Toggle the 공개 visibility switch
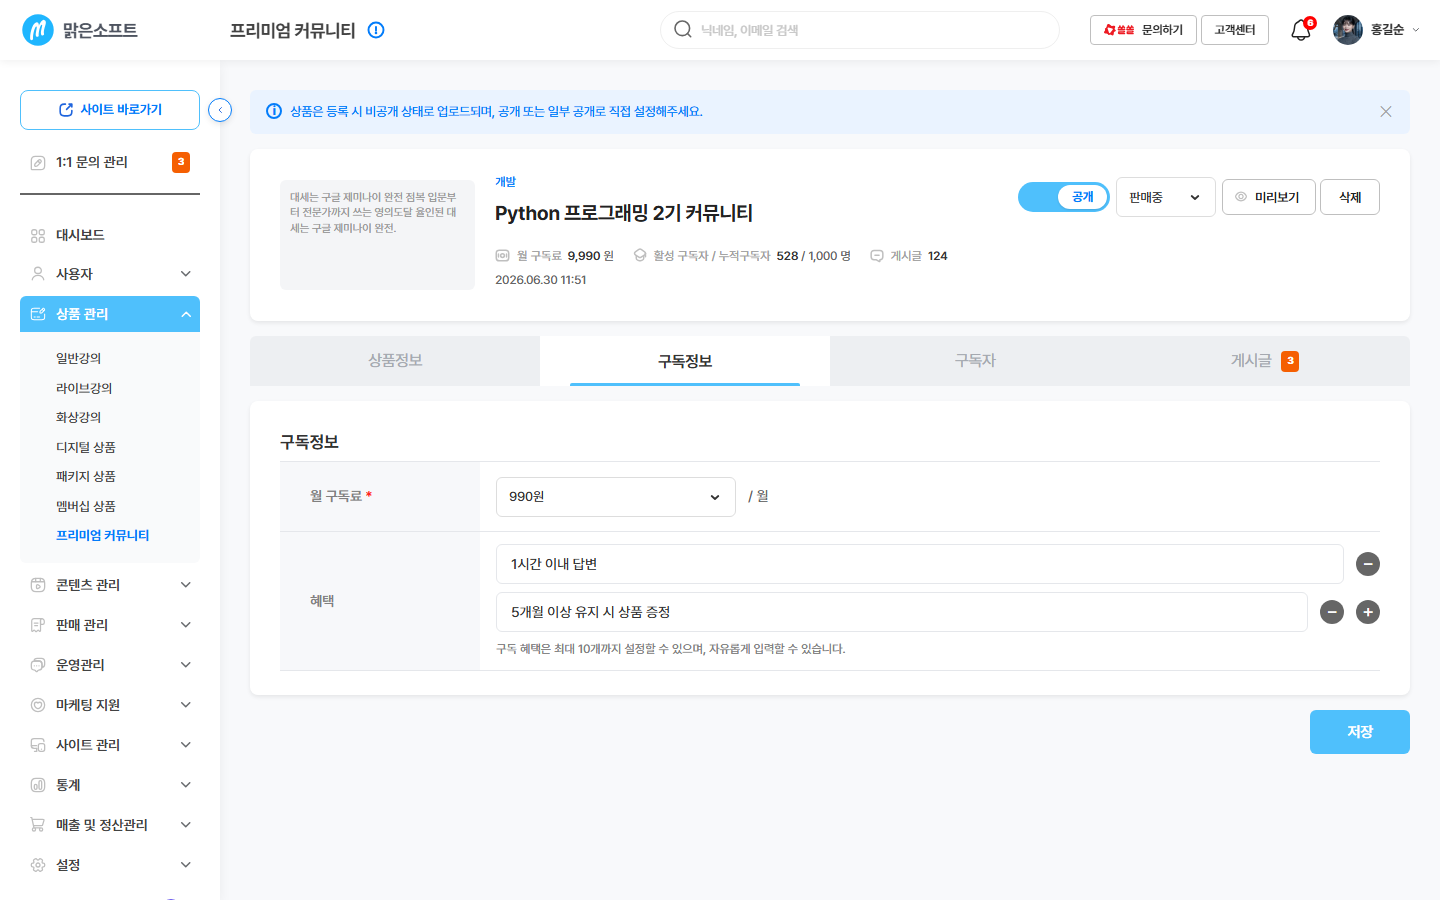The width and height of the screenshot is (1440, 900). tap(1064, 197)
